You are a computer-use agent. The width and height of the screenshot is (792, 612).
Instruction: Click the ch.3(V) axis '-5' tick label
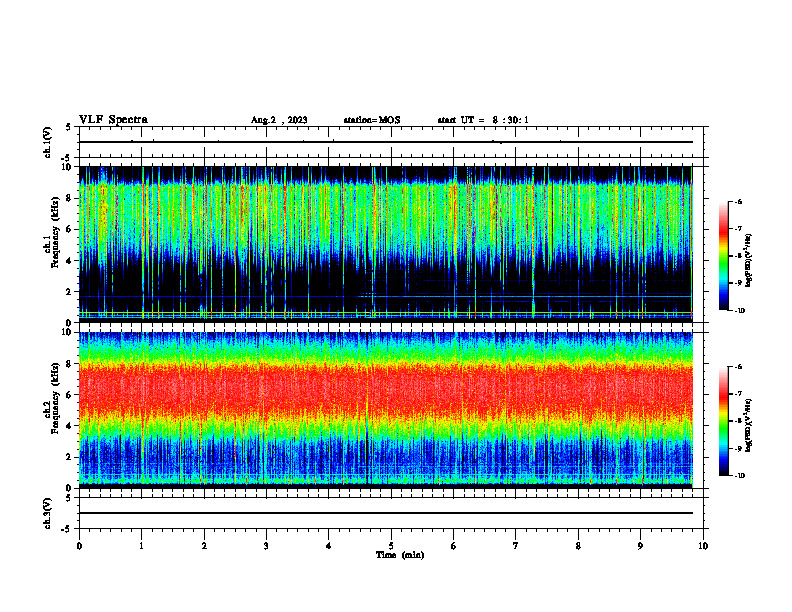pyautogui.click(x=67, y=529)
